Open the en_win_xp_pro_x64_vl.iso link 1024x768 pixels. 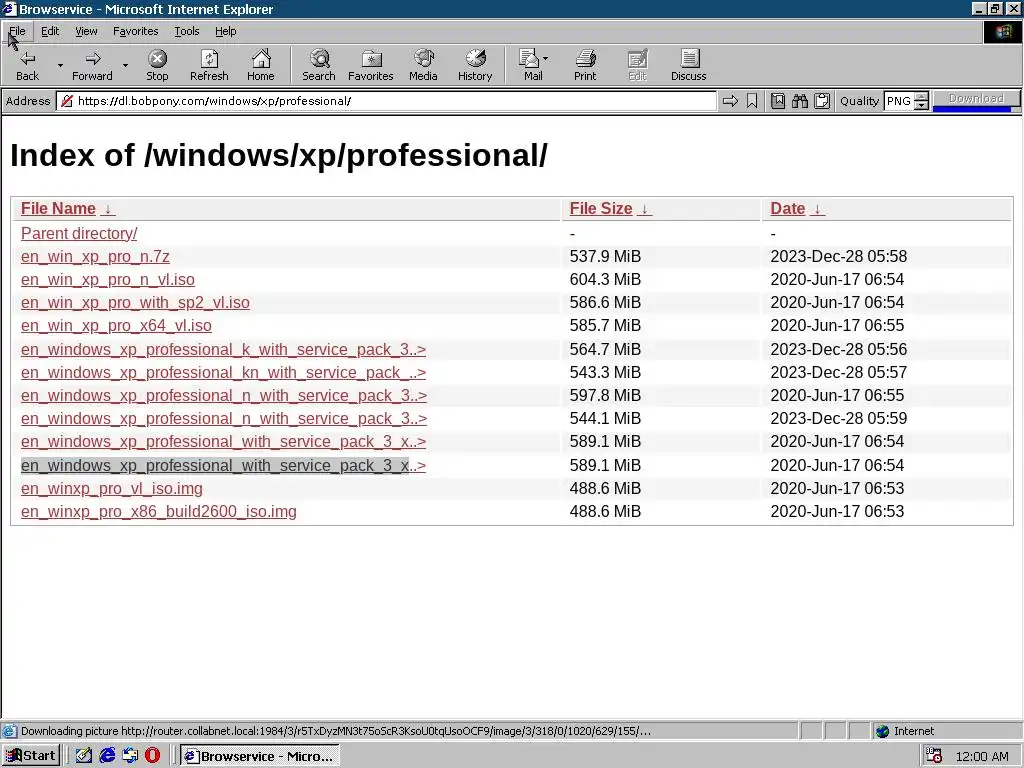[x=116, y=325]
